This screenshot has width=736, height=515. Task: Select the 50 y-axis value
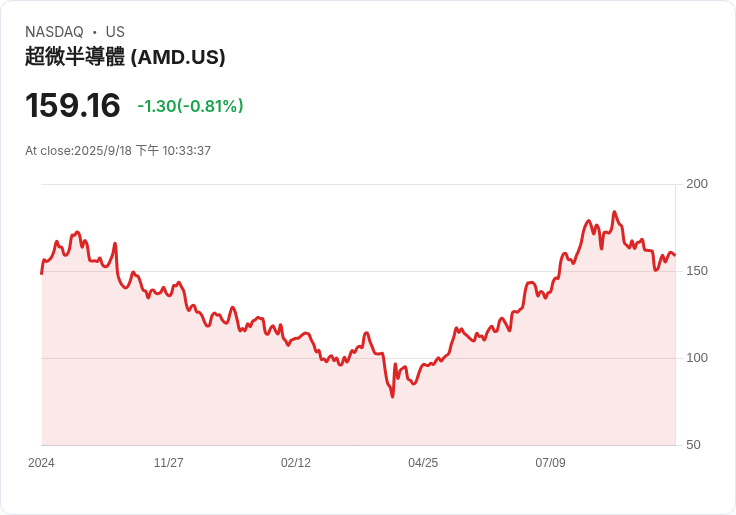click(693, 445)
